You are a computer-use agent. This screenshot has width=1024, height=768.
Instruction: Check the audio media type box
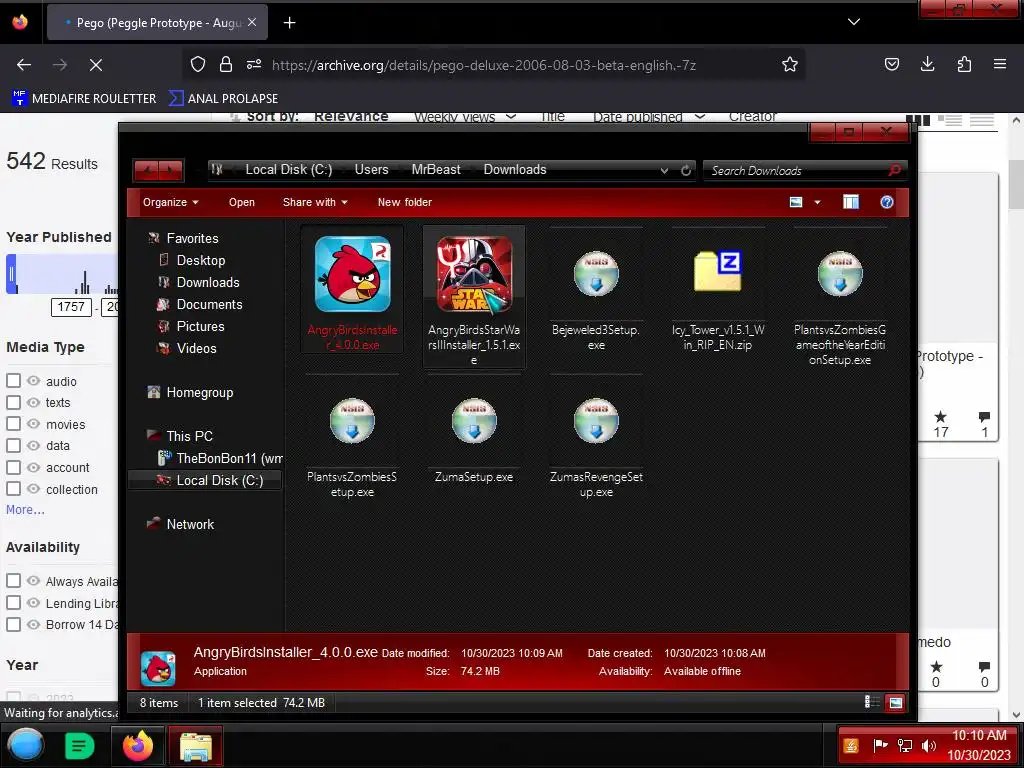13,381
